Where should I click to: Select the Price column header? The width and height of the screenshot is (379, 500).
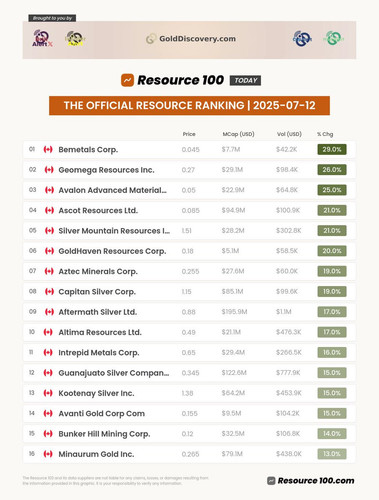click(x=189, y=134)
